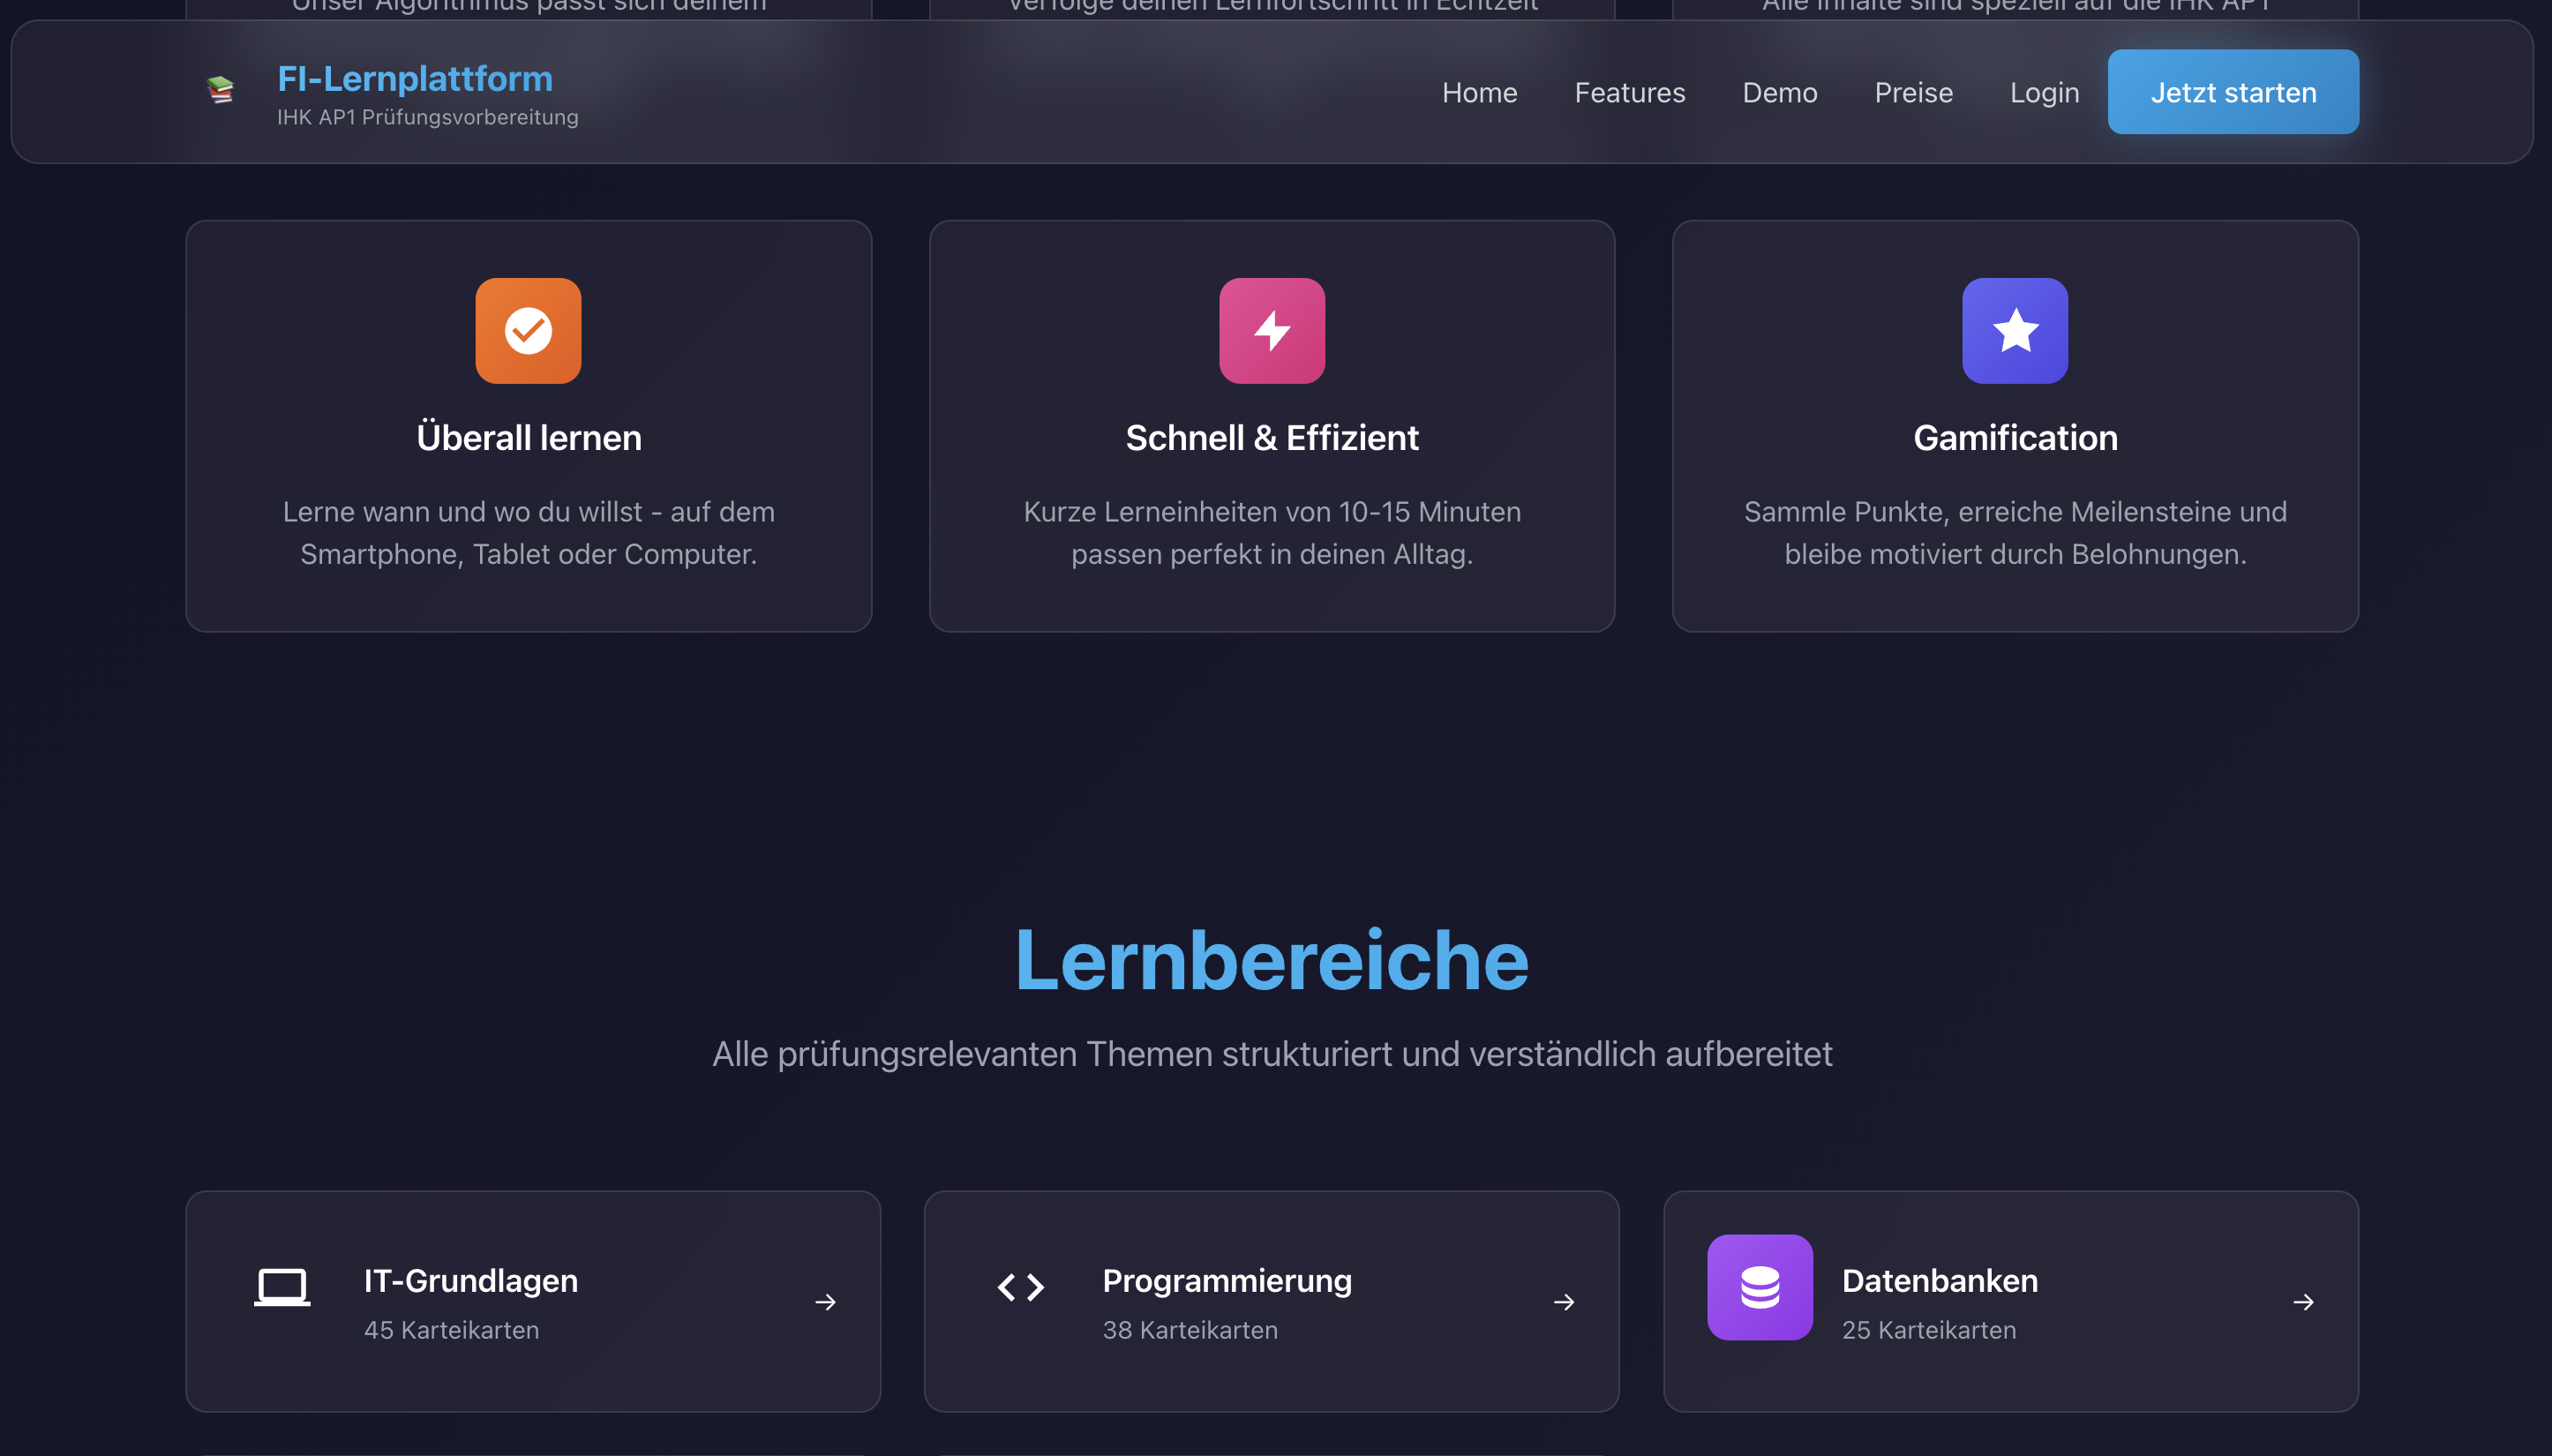This screenshot has width=2552, height=1456.
Task: Open the Programmierung title link
Action: (x=1227, y=1281)
